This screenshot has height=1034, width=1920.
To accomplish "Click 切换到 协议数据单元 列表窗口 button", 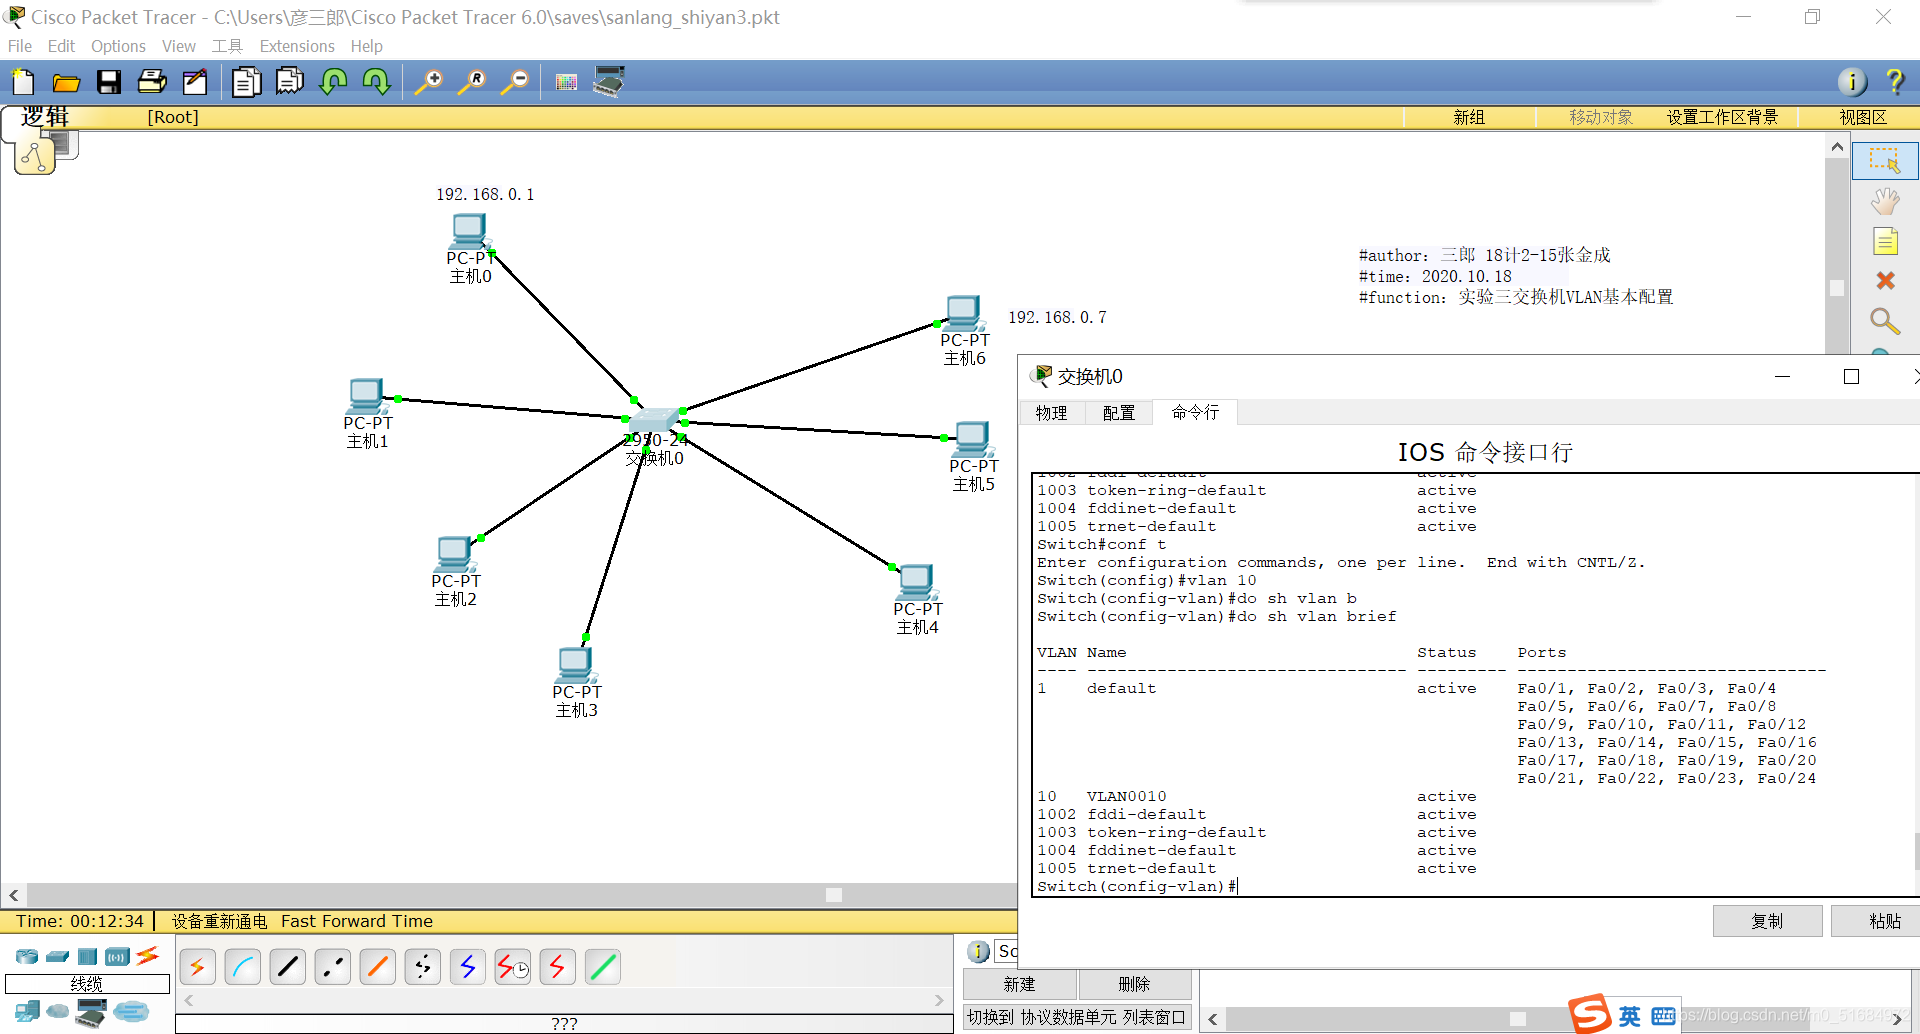I will 1077,1017.
